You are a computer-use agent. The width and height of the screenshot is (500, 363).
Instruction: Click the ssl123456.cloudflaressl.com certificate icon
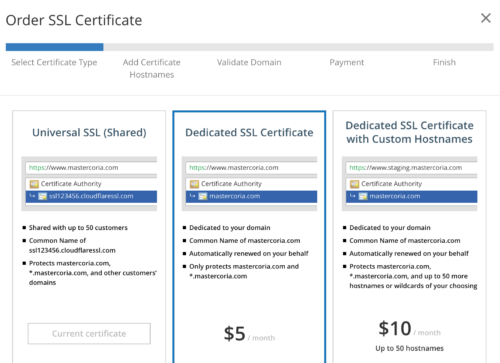(x=43, y=196)
